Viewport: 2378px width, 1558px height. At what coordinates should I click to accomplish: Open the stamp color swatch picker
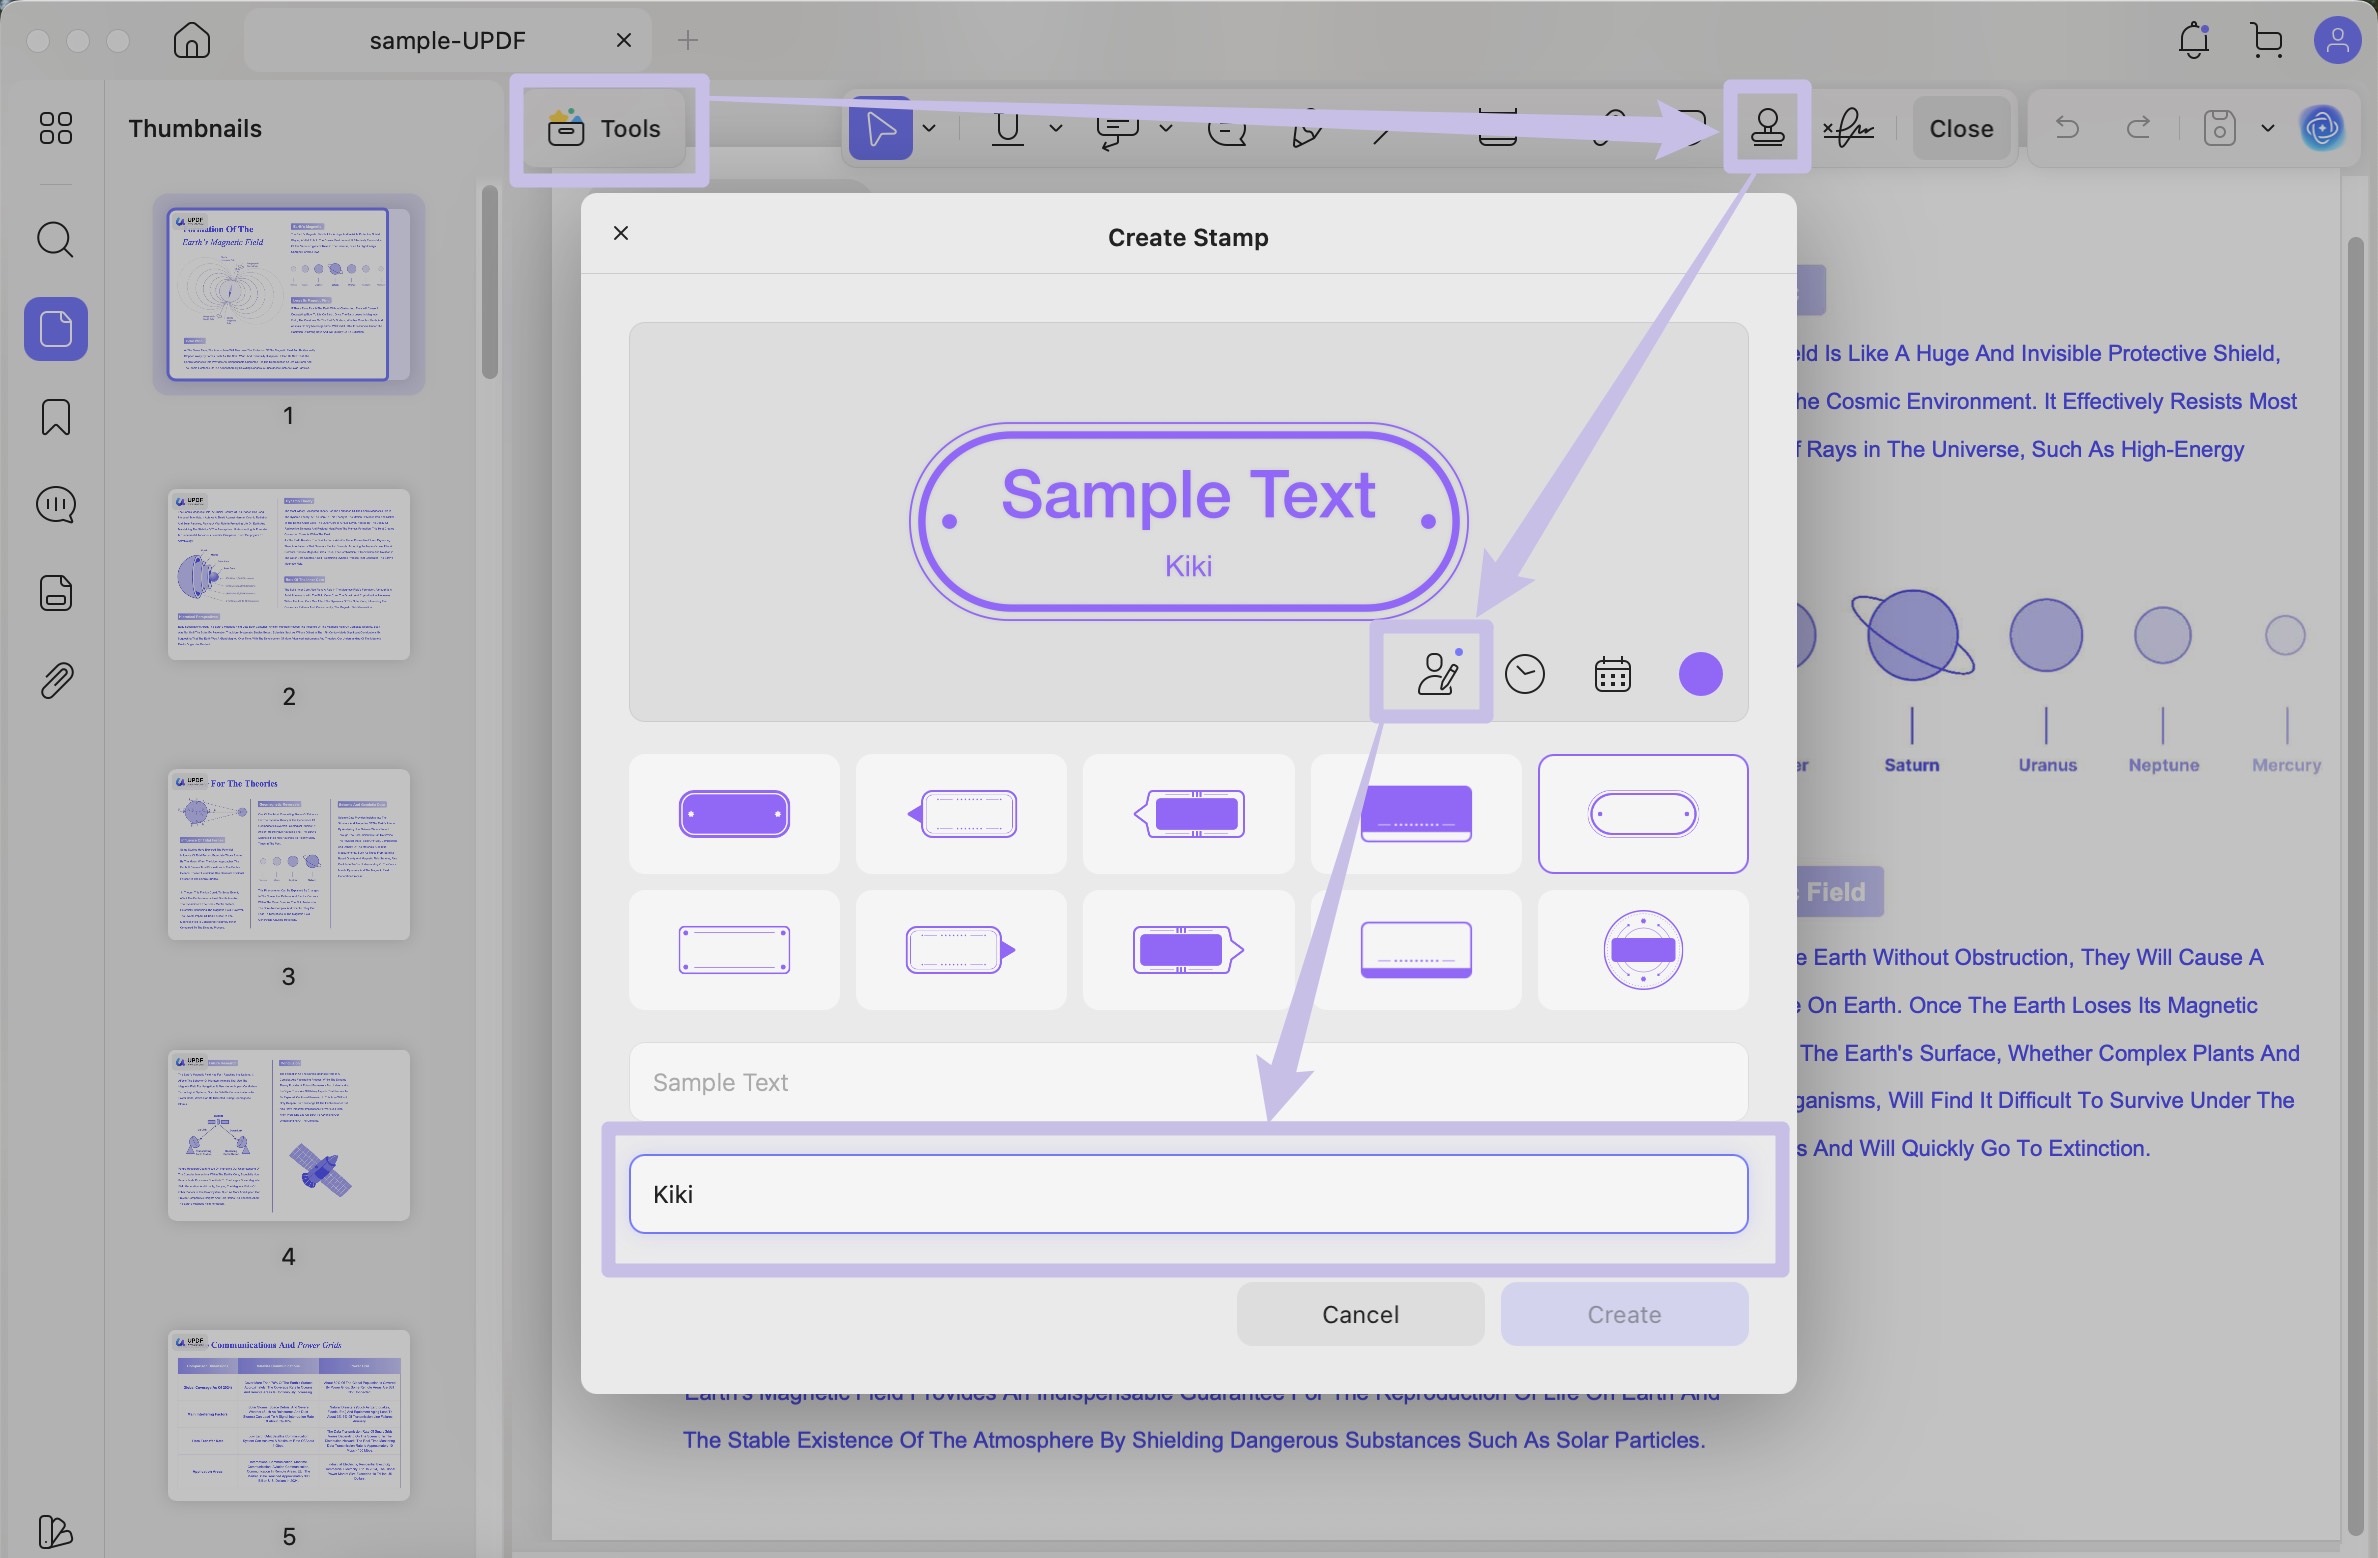(x=1701, y=674)
